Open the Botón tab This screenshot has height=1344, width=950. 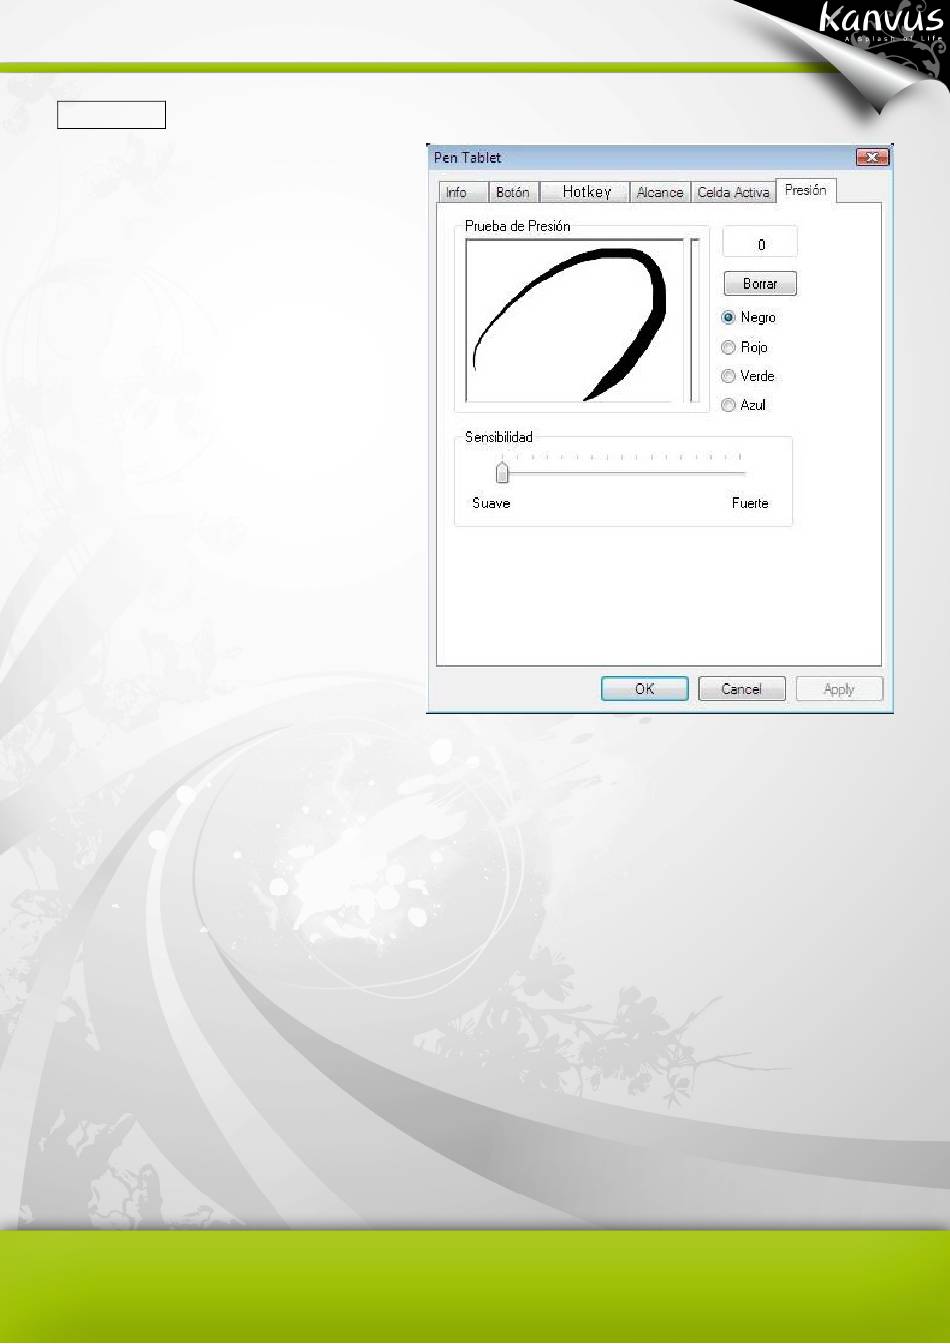[513, 192]
